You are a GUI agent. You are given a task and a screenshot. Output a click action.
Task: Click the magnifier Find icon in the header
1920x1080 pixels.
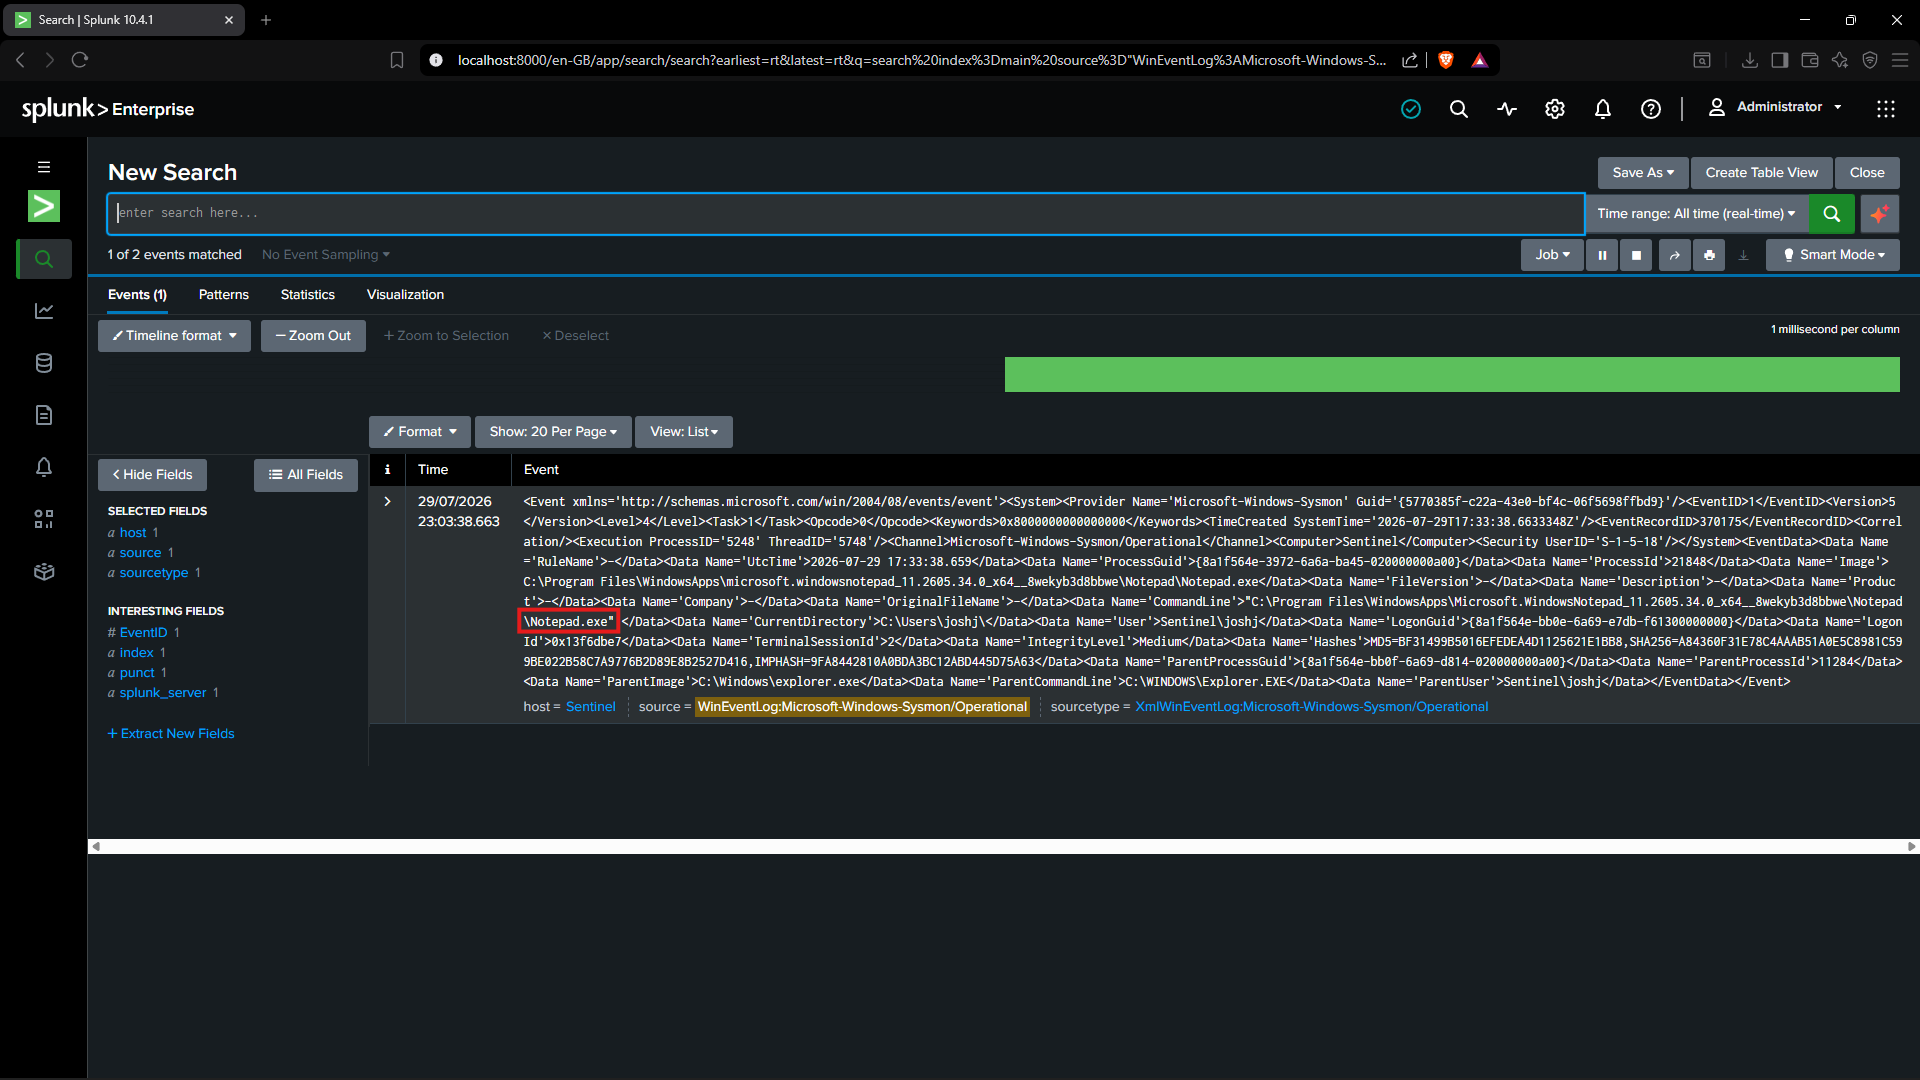click(x=1459, y=109)
